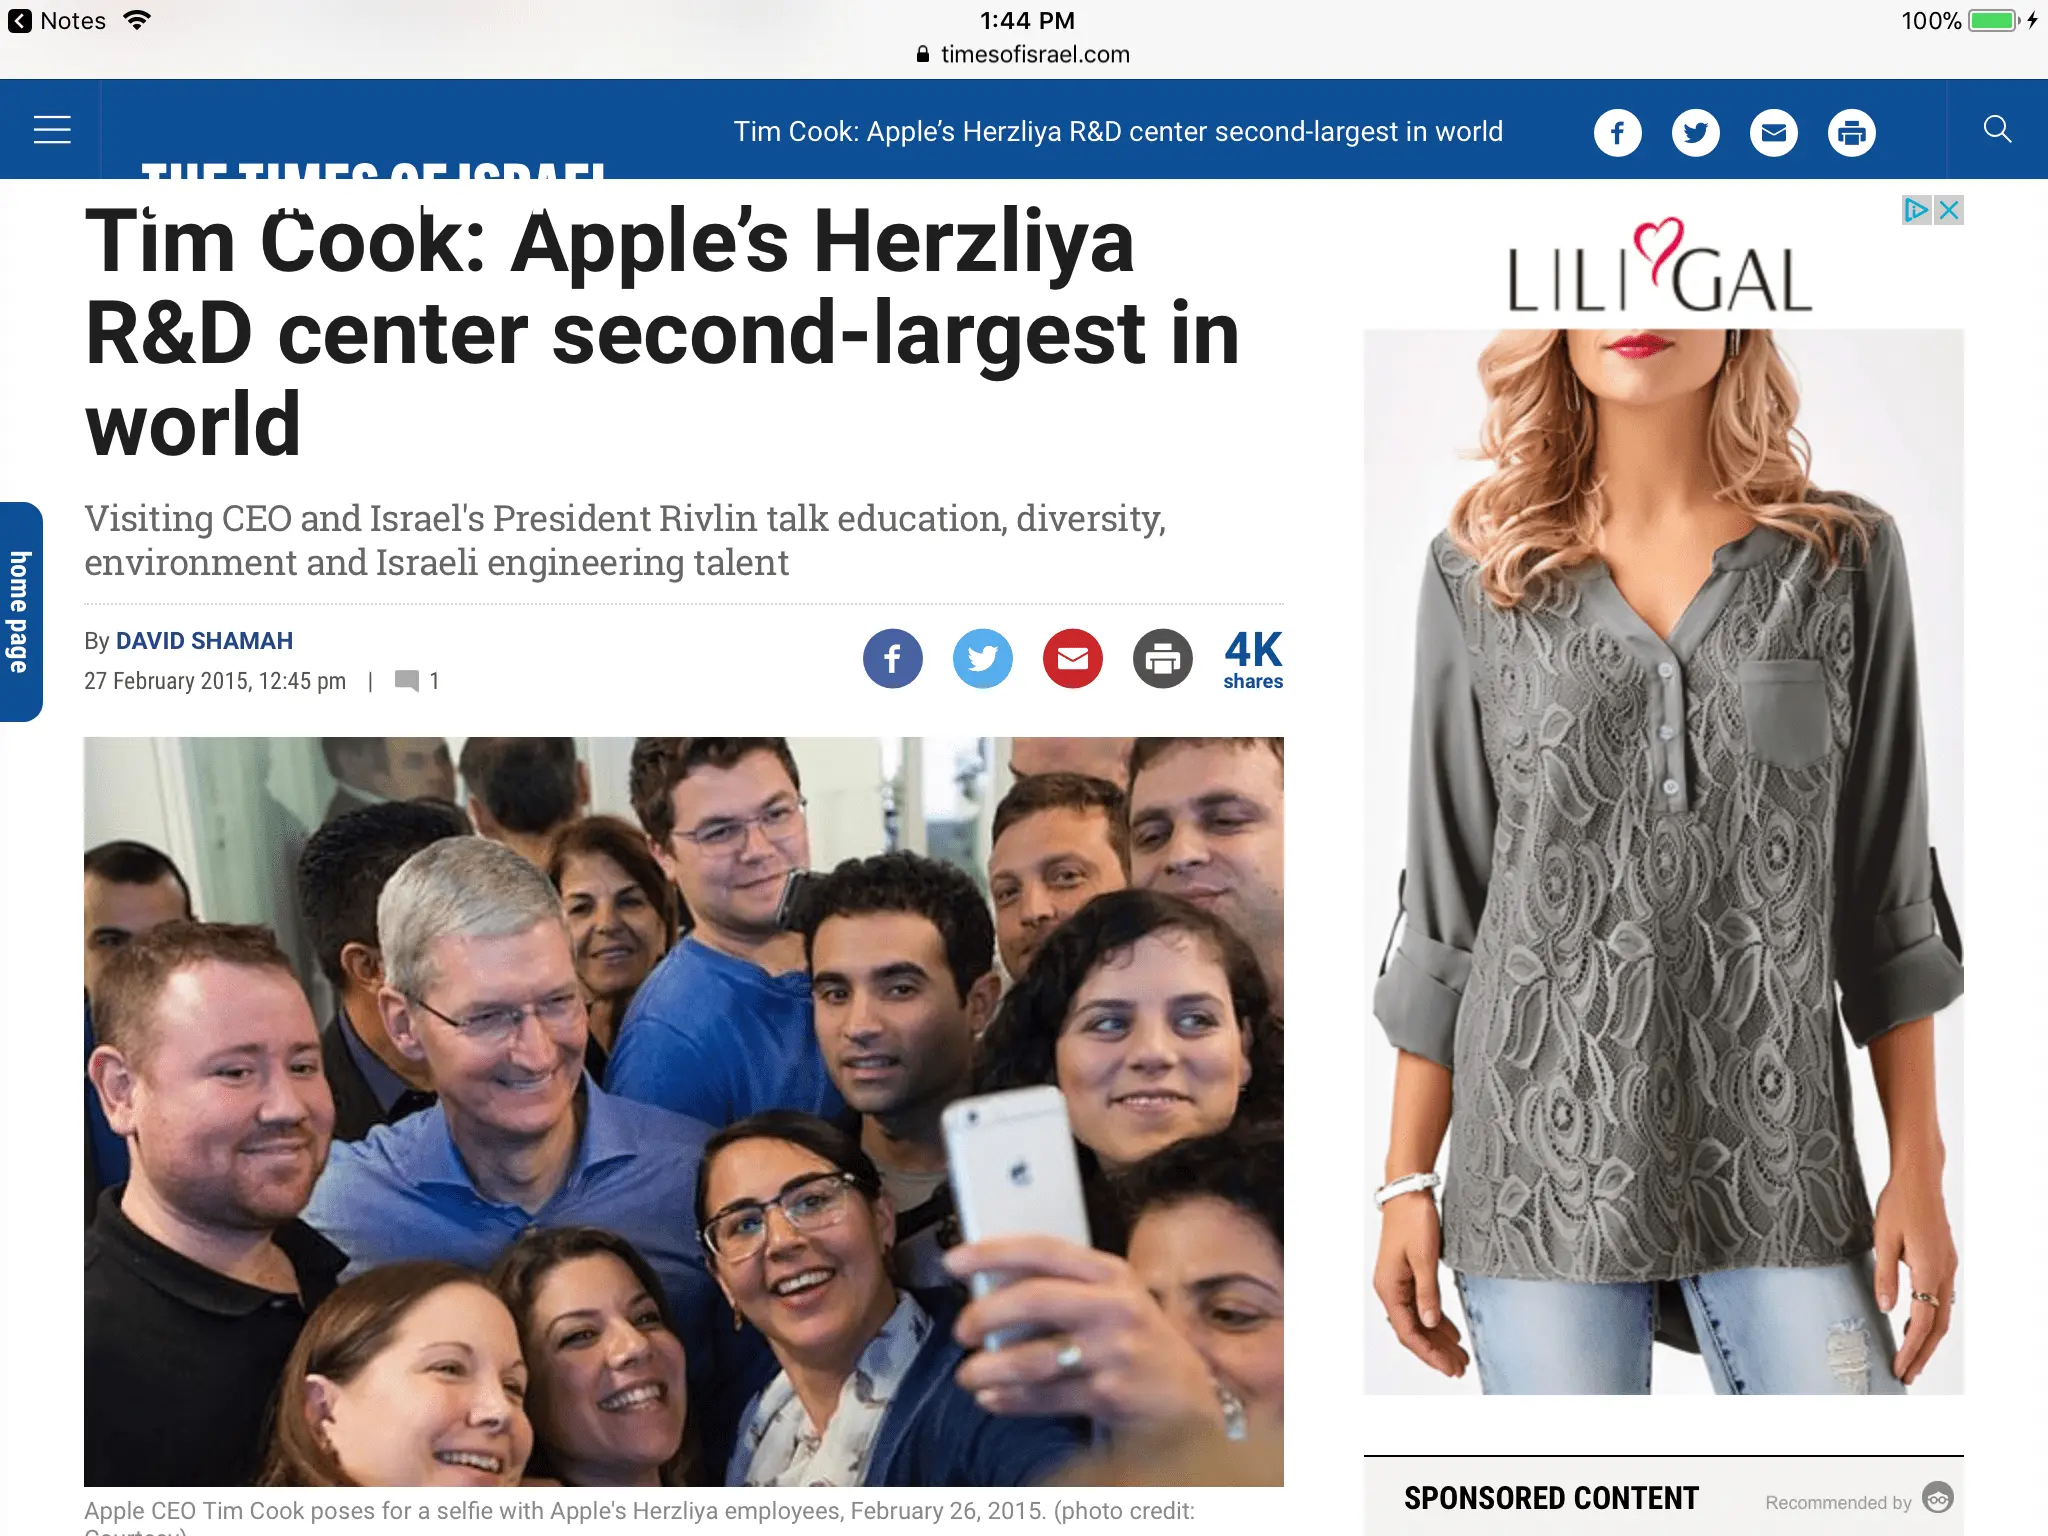Open the hamburger navigation menu

52,130
